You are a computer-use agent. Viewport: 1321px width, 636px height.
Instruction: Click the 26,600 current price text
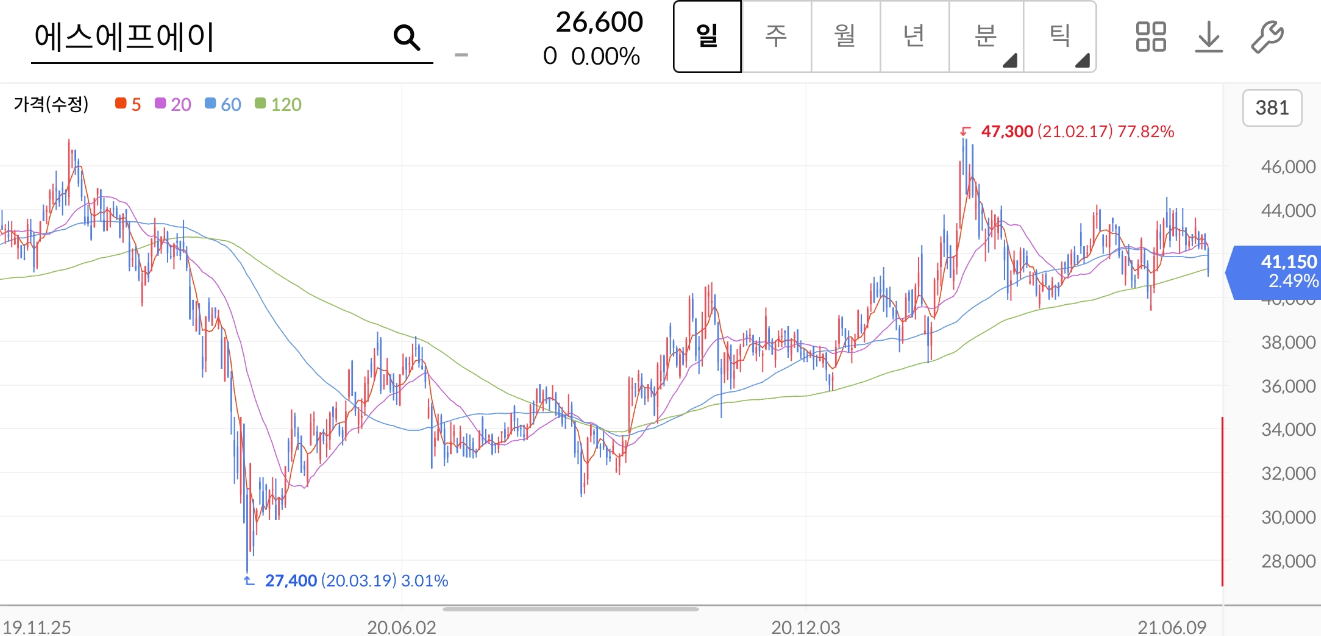(600, 21)
